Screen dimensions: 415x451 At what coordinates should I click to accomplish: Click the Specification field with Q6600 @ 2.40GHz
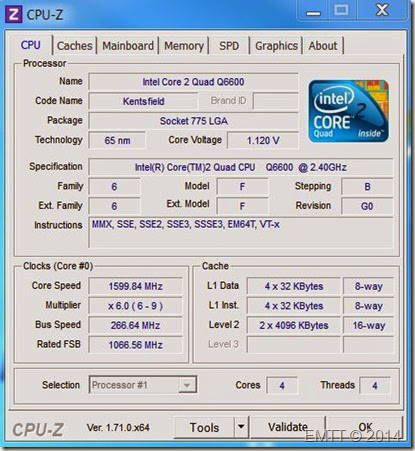tap(241, 167)
